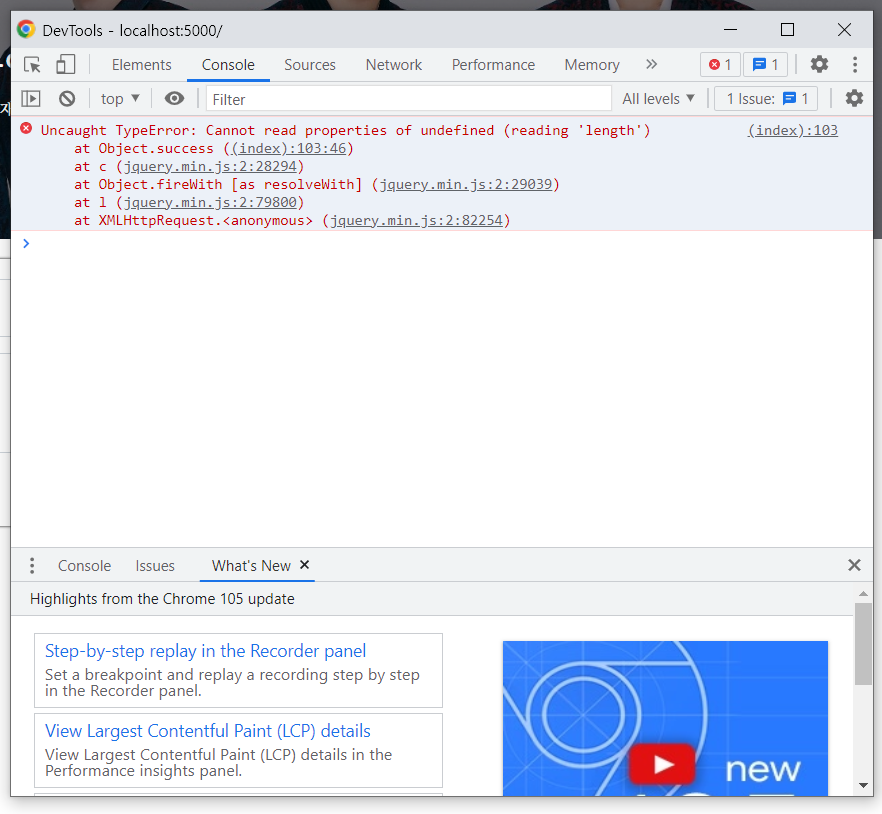Click the Chrome logo in title bar

tap(26, 29)
